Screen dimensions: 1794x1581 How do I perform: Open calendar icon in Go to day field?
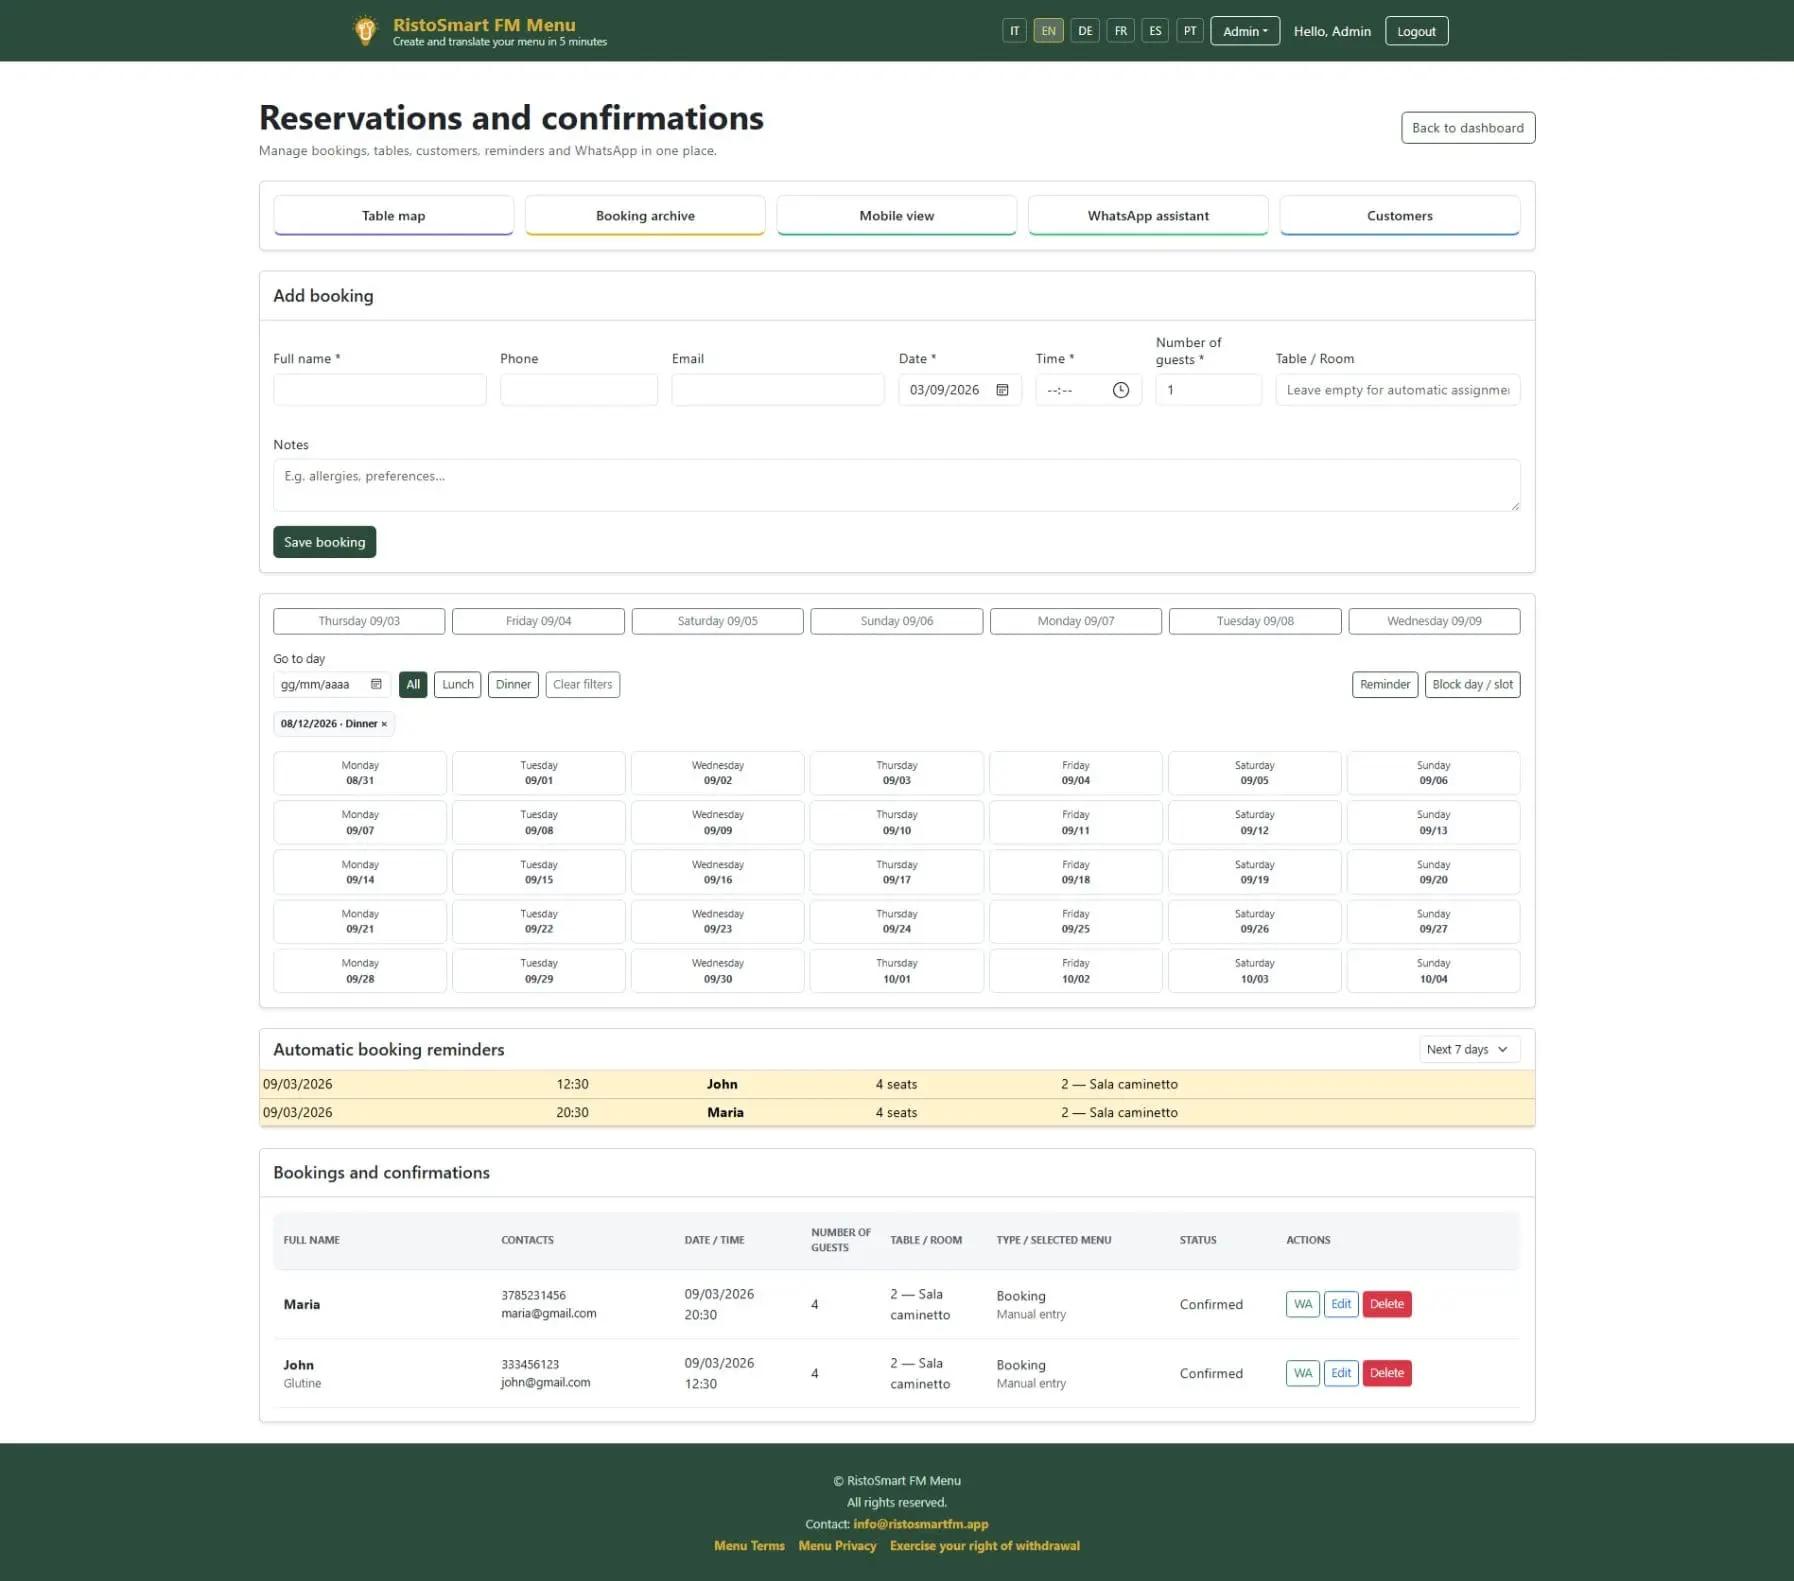(x=376, y=684)
